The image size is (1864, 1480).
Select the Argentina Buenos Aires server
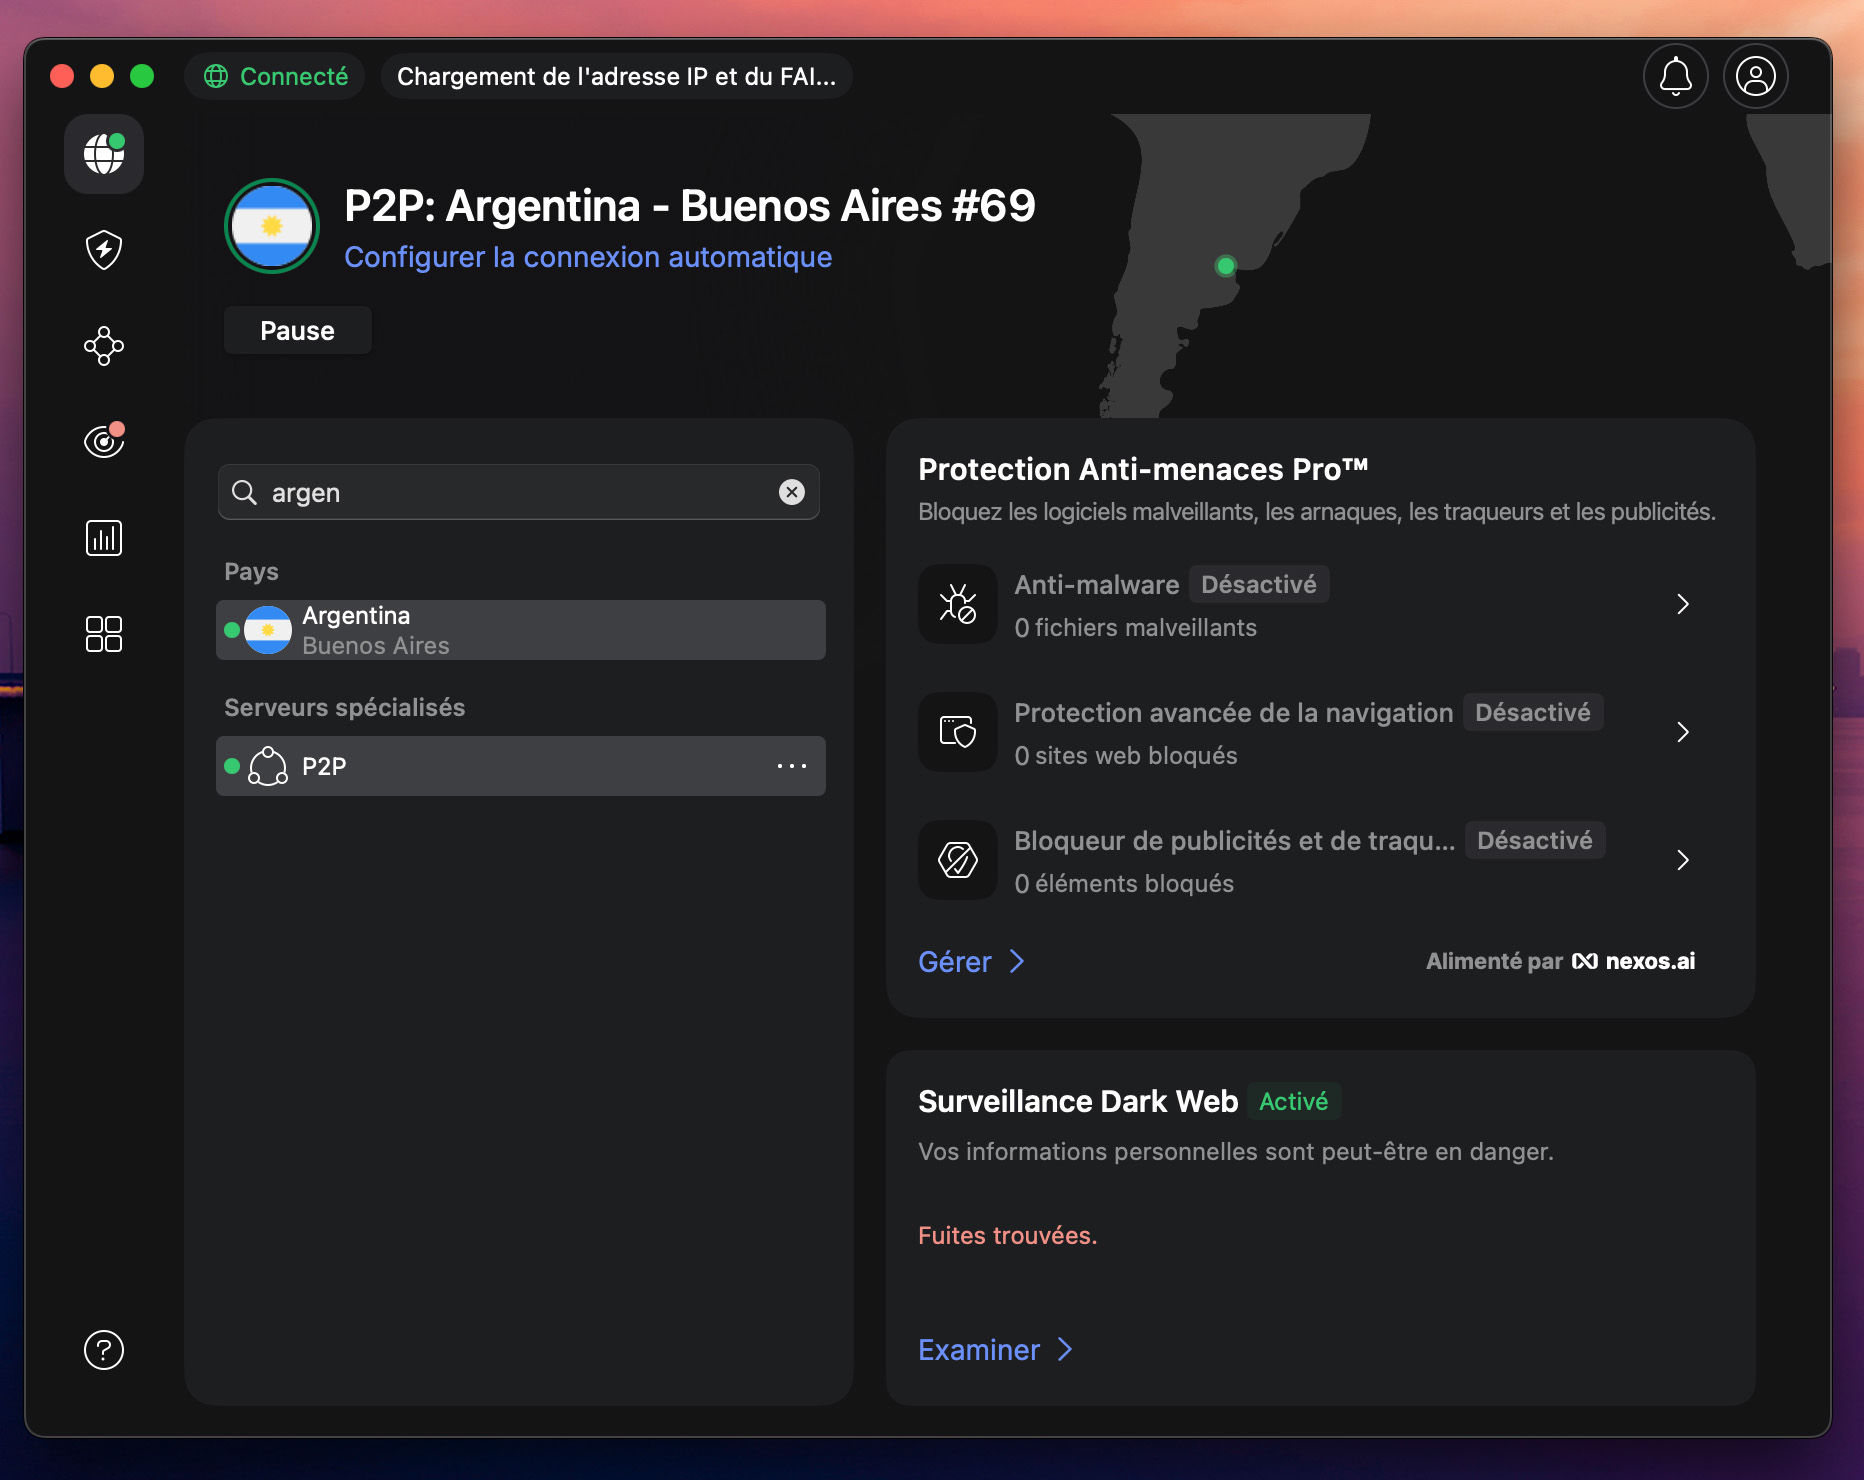tap(520, 630)
